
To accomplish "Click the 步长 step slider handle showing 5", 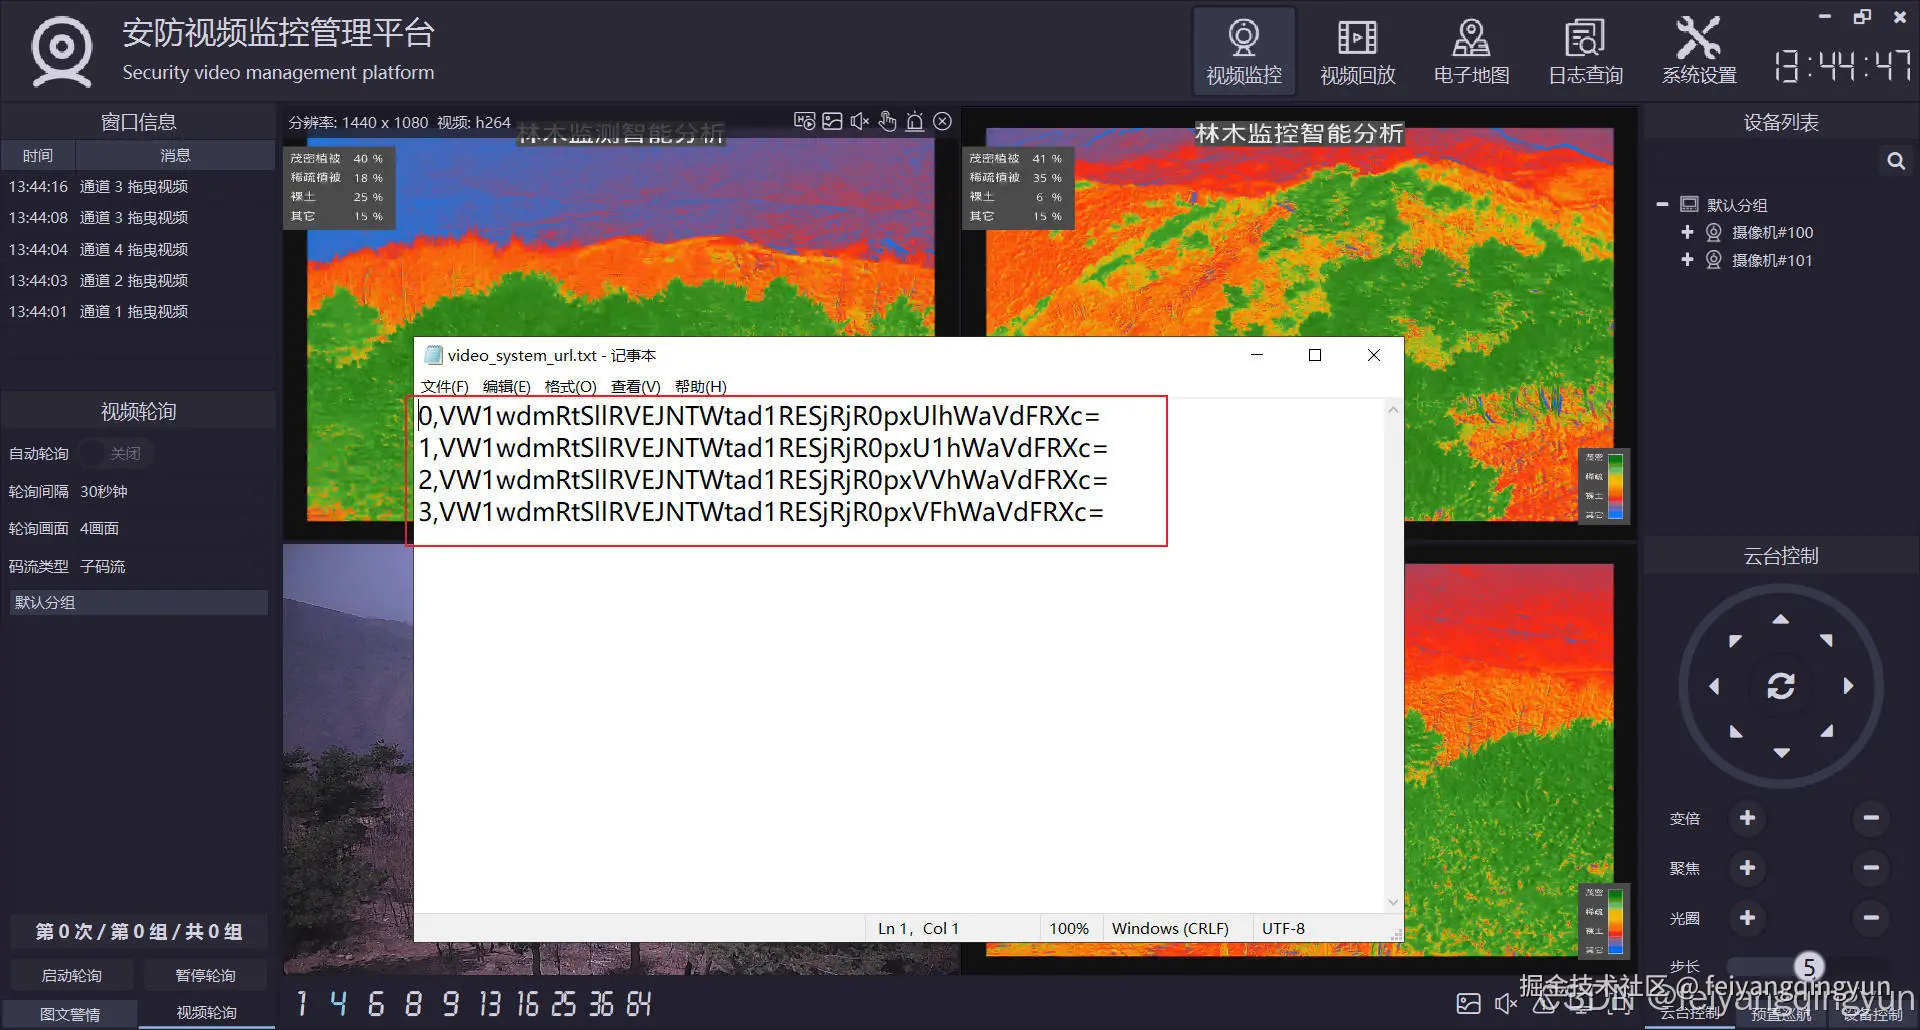I will 1808,967.
